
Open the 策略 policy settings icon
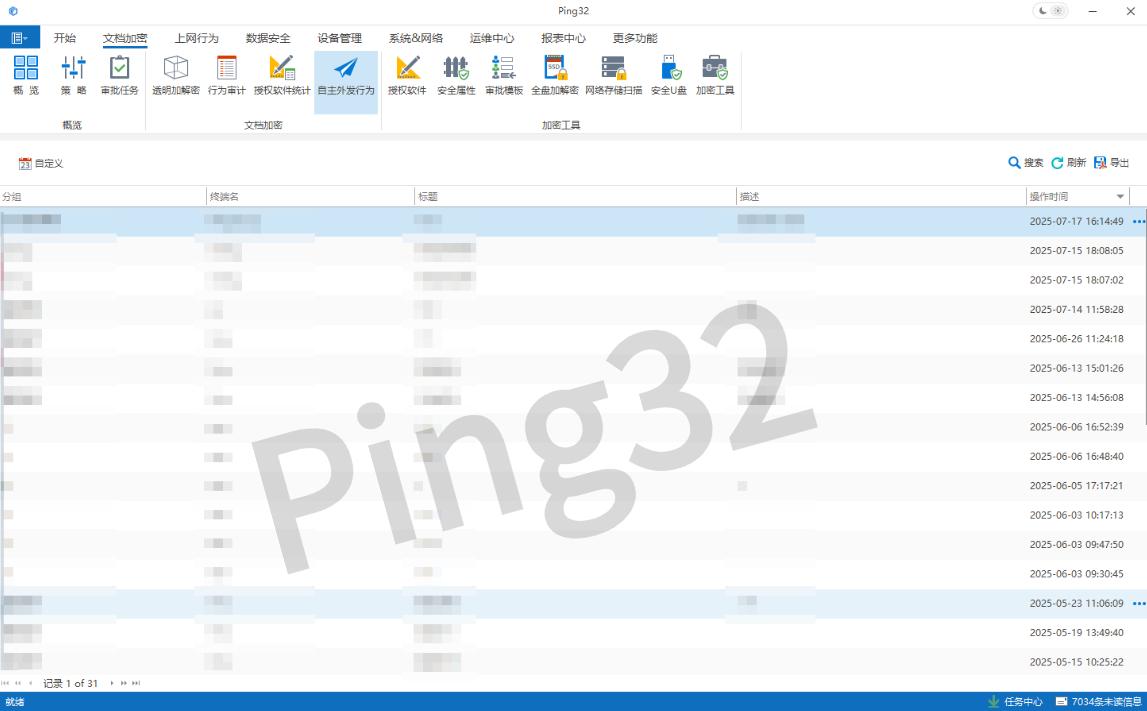73,75
